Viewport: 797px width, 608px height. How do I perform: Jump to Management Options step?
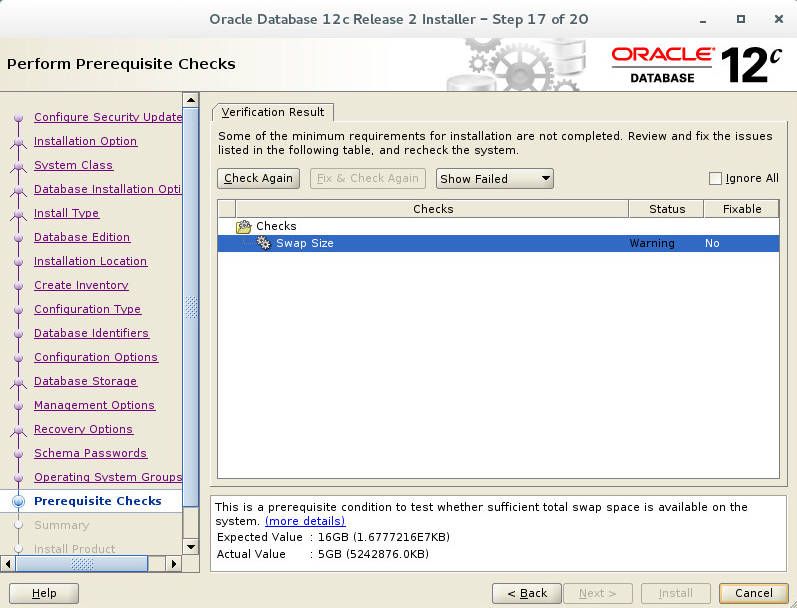pyautogui.click(x=95, y=405)
